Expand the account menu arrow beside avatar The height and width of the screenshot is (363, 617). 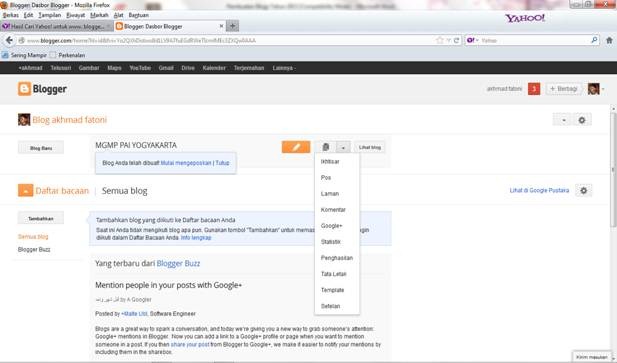(603, 89)
